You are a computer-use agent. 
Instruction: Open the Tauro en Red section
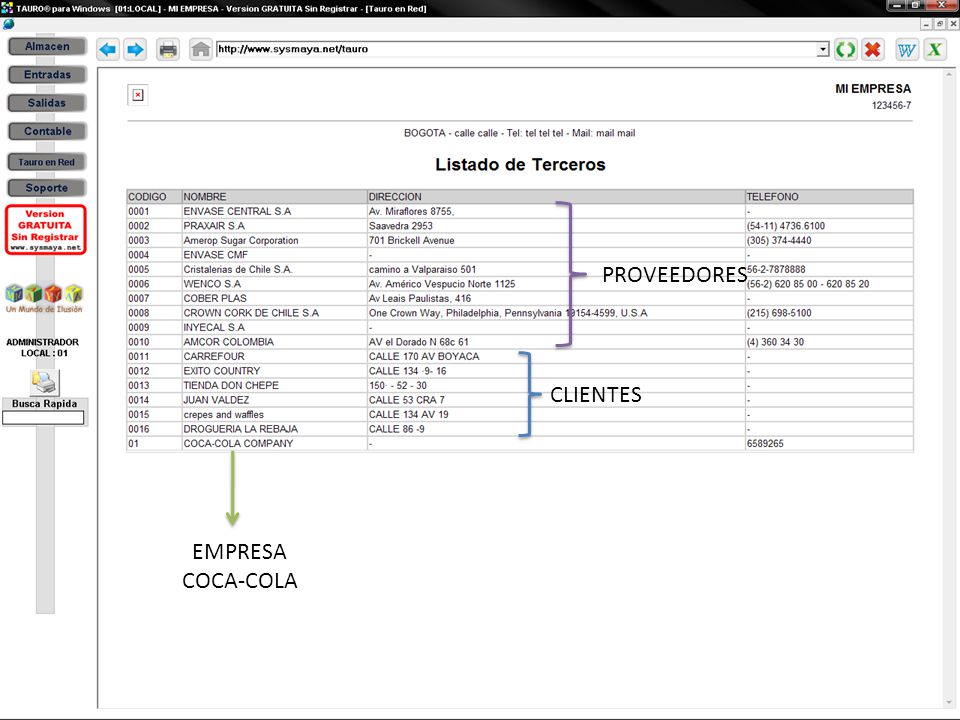(x=47, y=162)
